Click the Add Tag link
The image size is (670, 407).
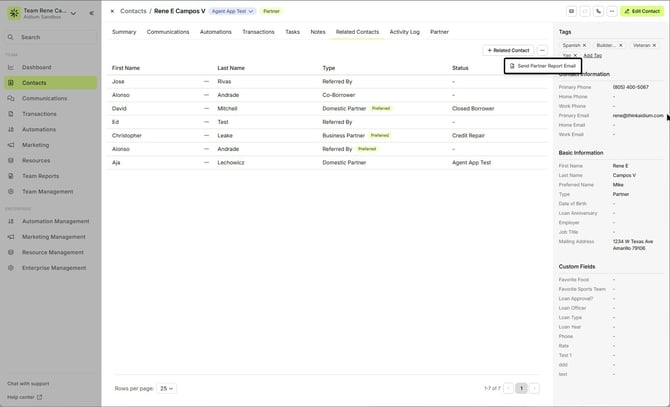pos(592,56)
